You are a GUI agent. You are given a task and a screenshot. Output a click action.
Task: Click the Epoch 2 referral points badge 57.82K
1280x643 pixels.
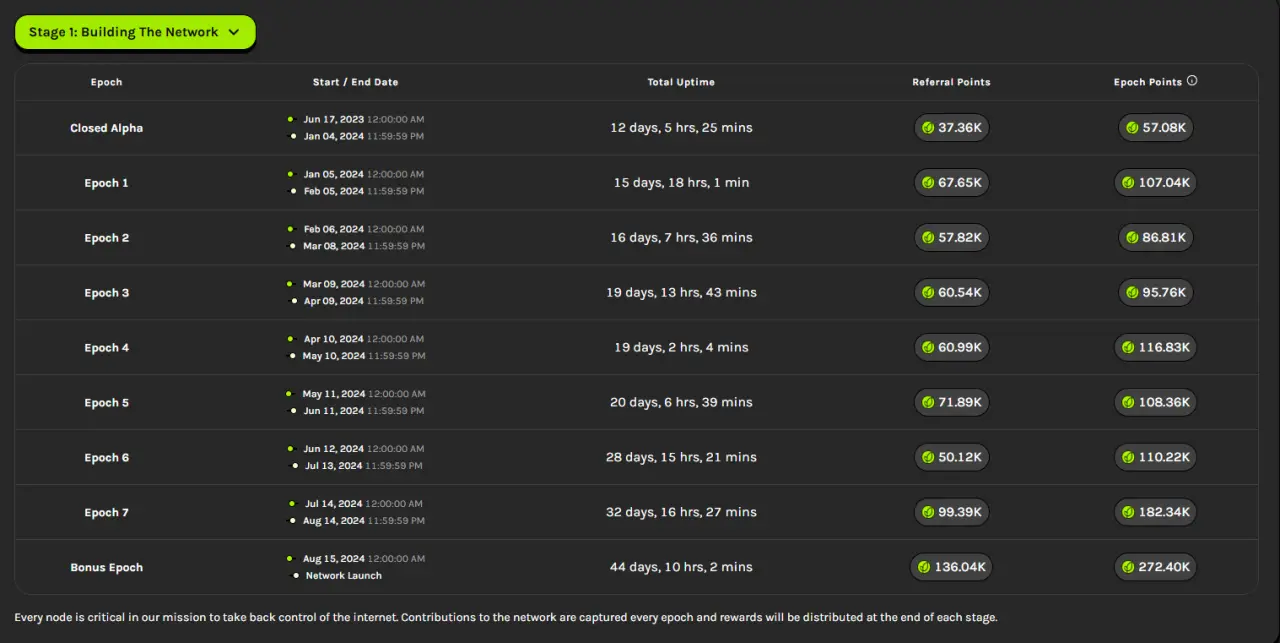pyautogui.click(x=952, y=238)
